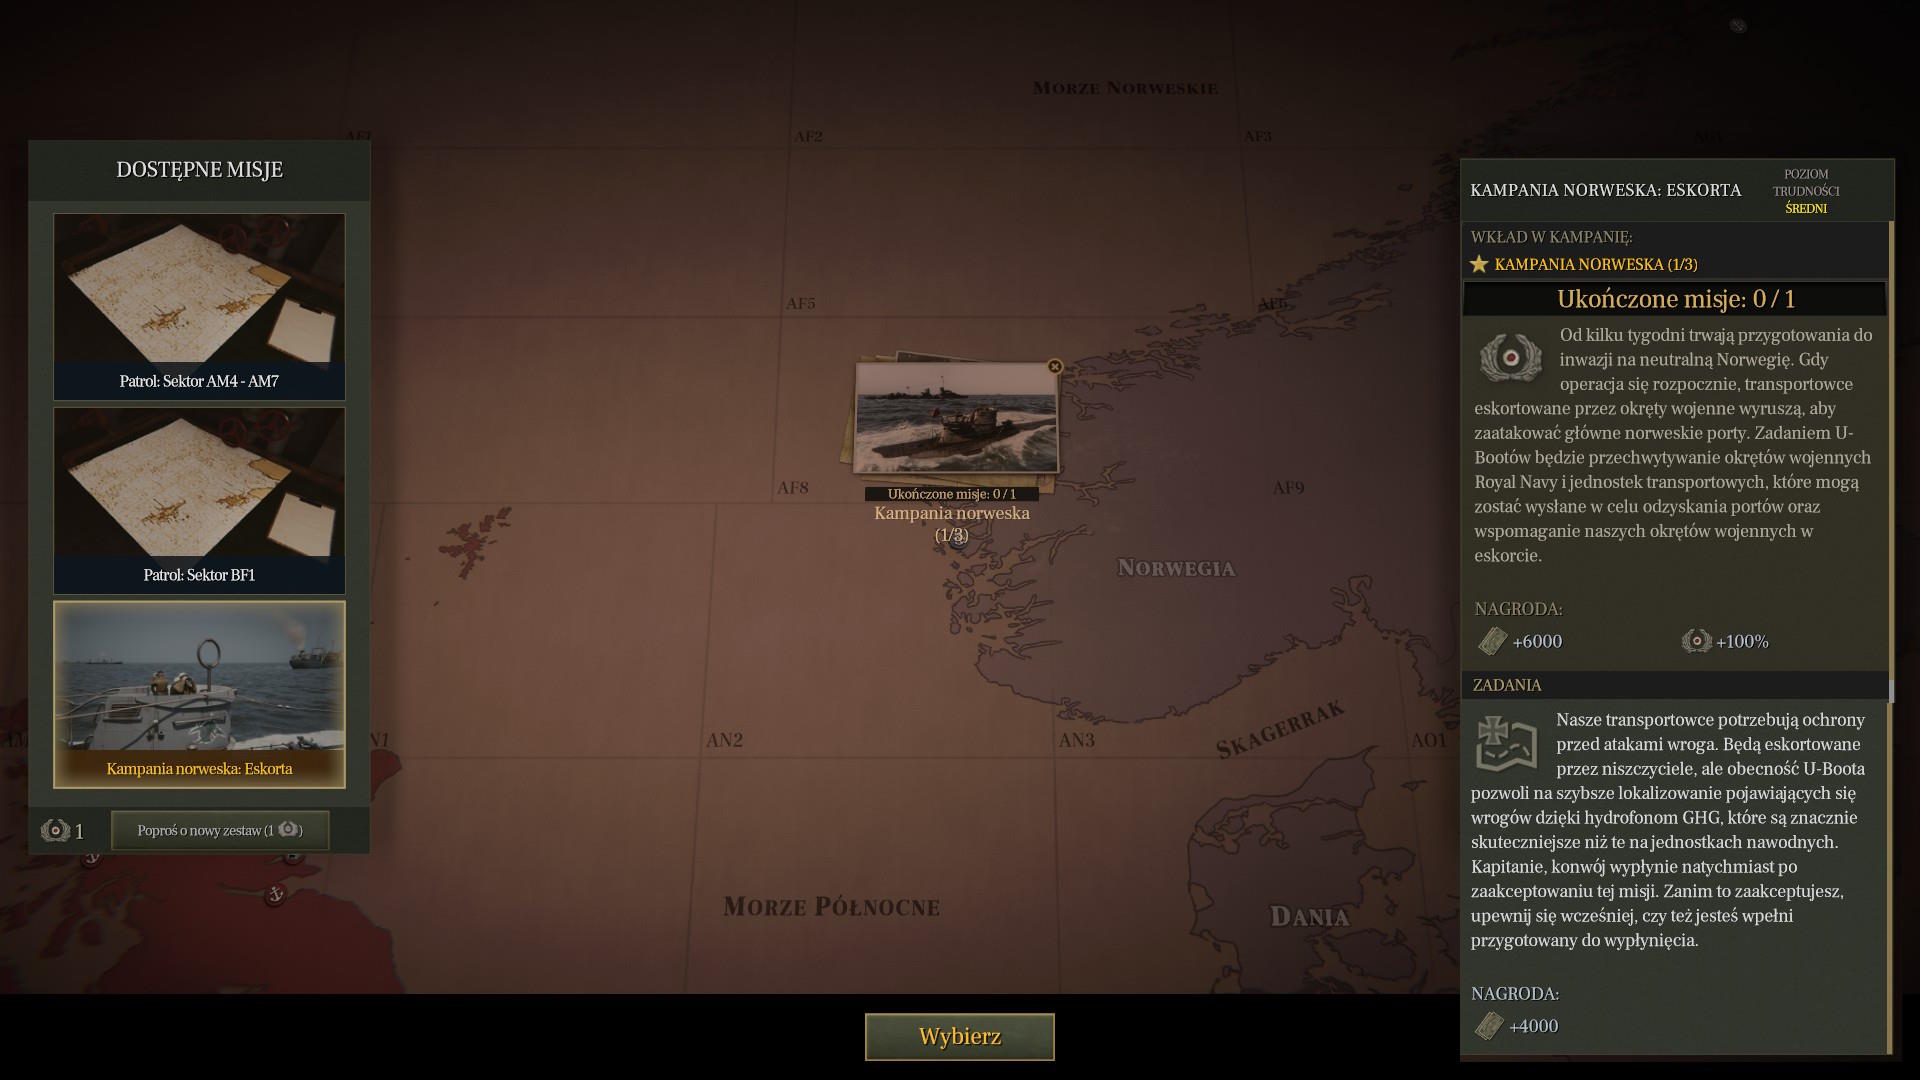
Task: Click Poproś o nowy zestaw button
Action: pos(220,830)
